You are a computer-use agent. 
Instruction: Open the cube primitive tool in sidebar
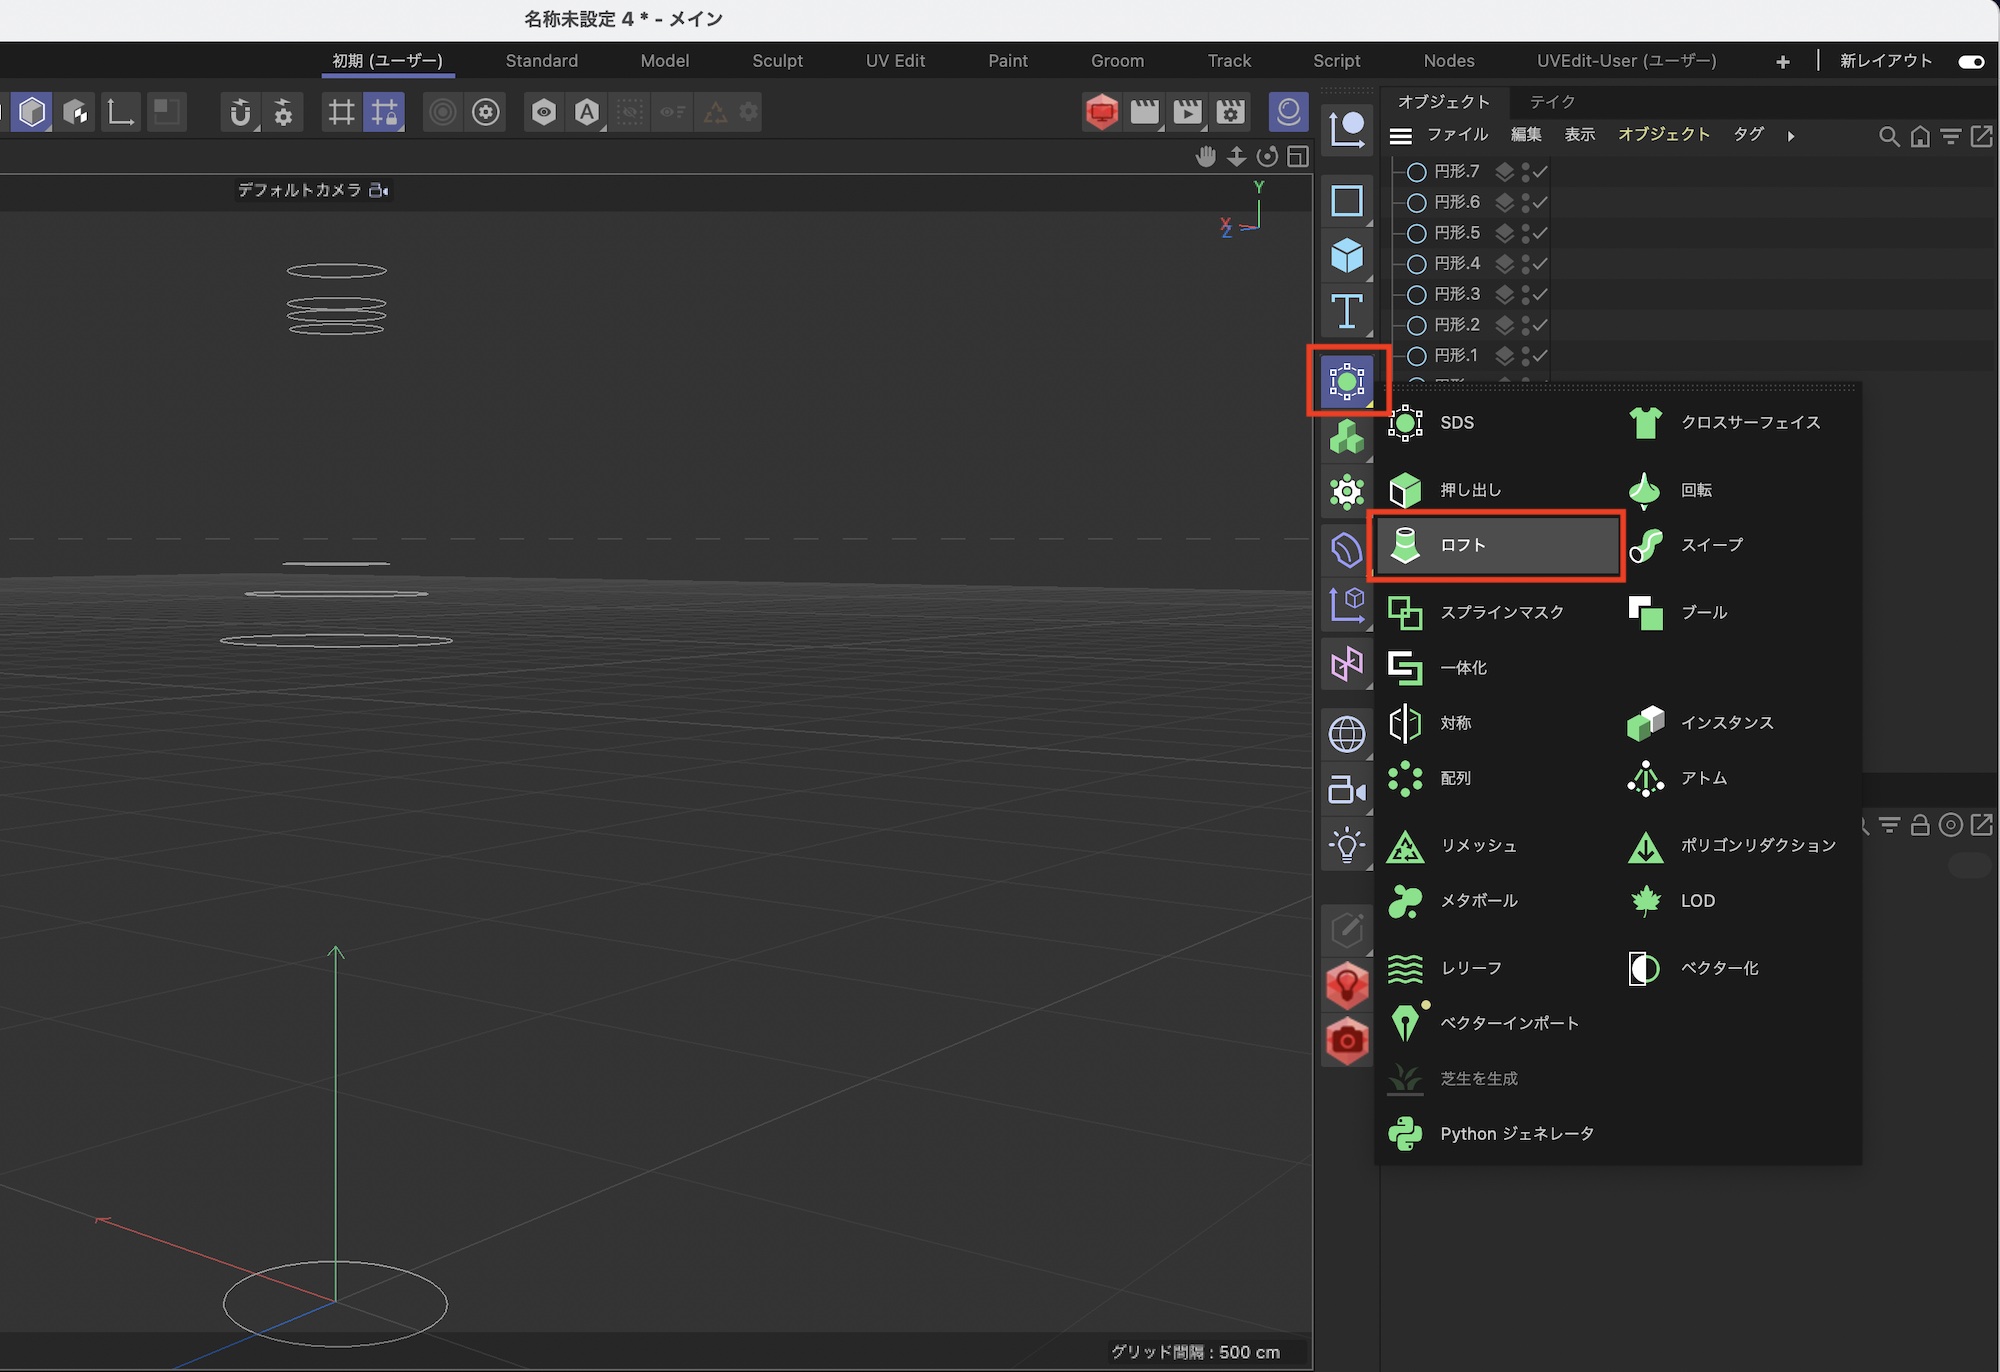1346,256
